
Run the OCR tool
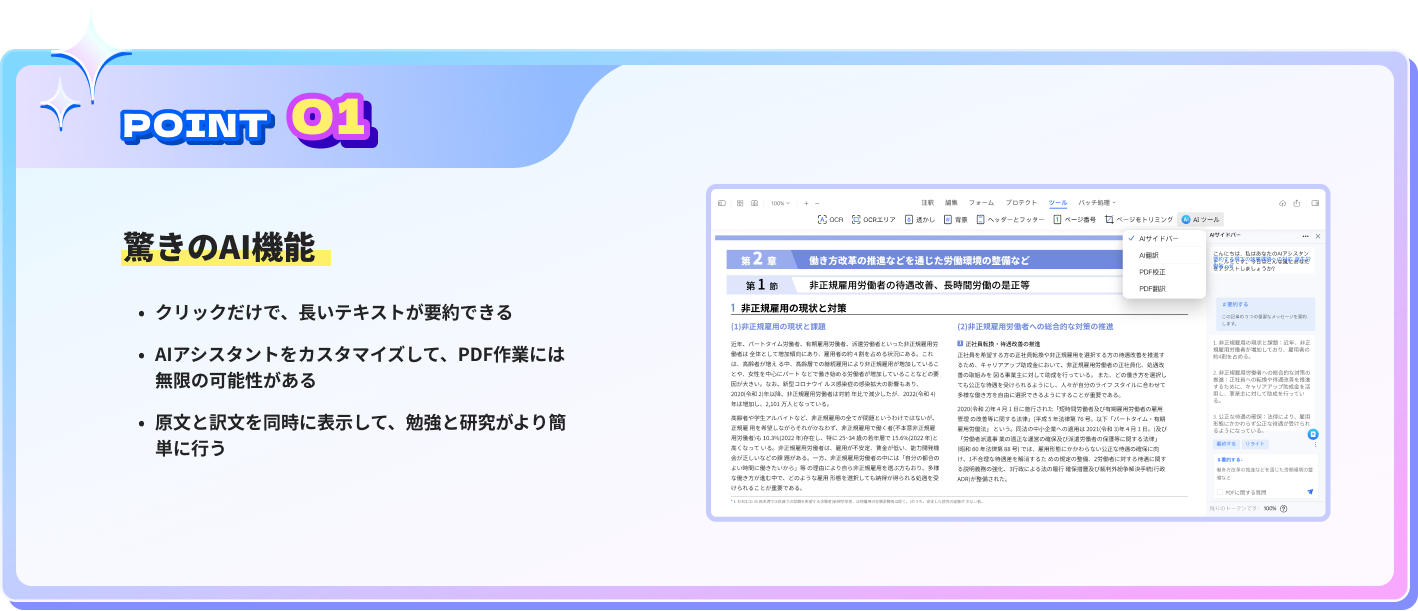830,219
